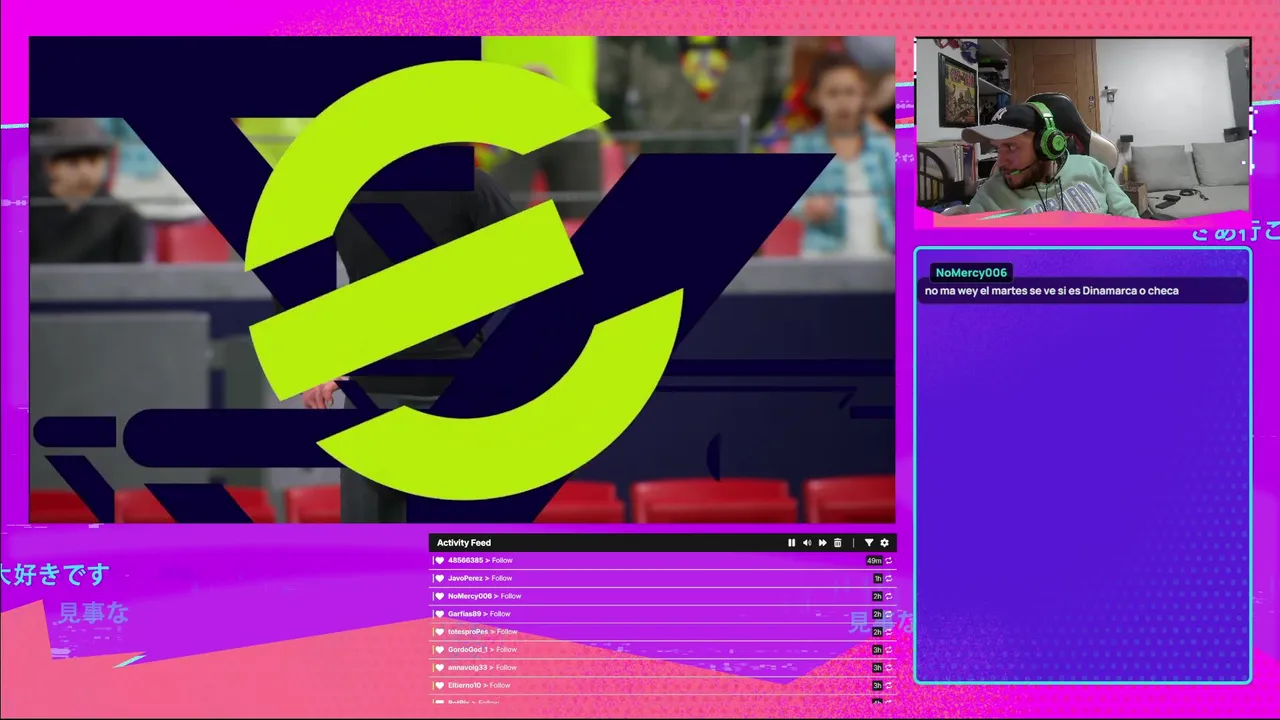Replay the NoMercy006 follow alert

[888, 597]
